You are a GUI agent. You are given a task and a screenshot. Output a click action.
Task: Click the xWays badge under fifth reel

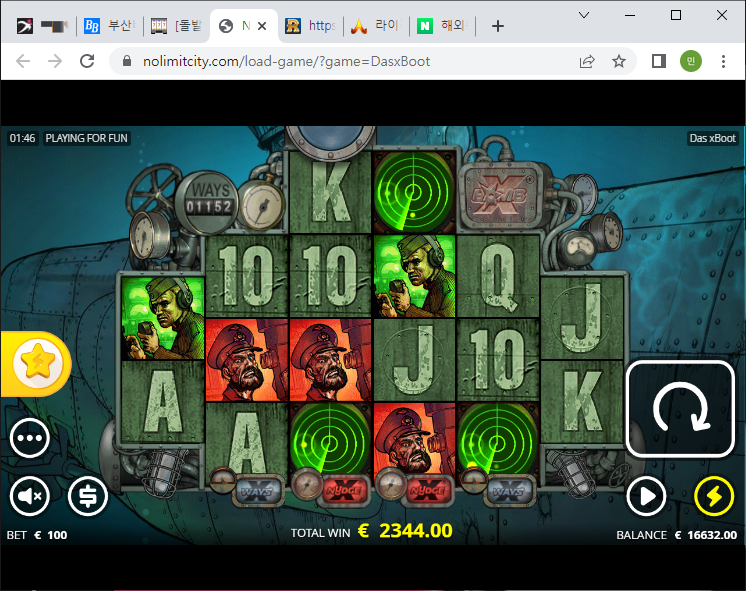point(510,491)
